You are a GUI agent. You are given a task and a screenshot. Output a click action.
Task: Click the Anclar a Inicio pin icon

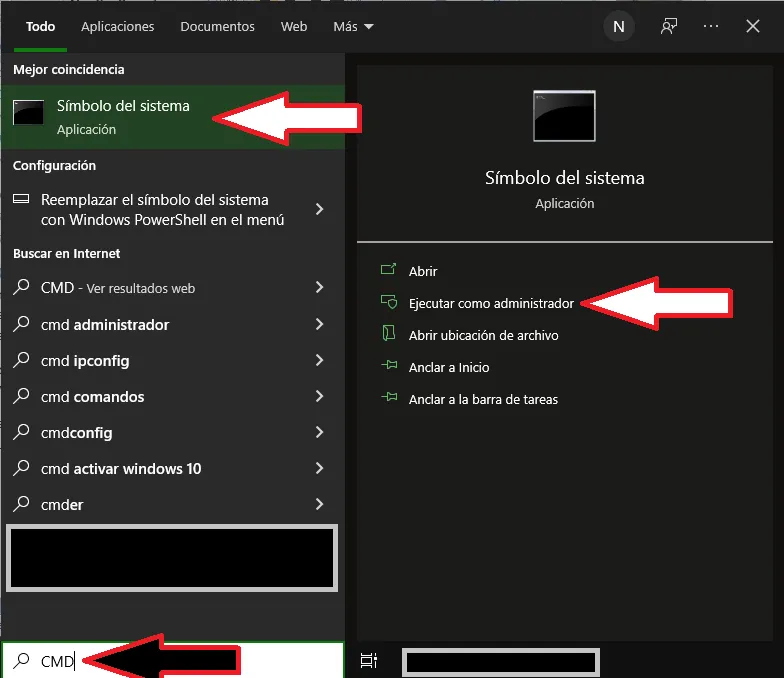point(389,367)
